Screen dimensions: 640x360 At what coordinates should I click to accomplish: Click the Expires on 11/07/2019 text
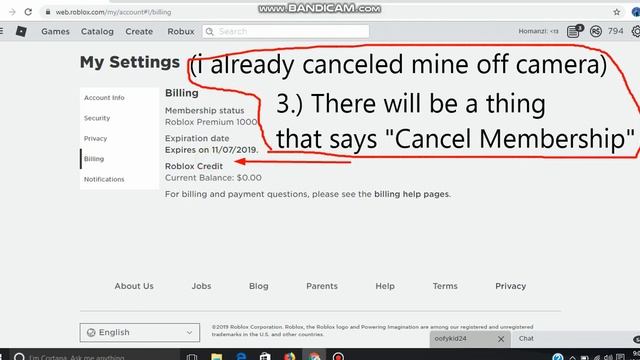(x=211, y=150)
